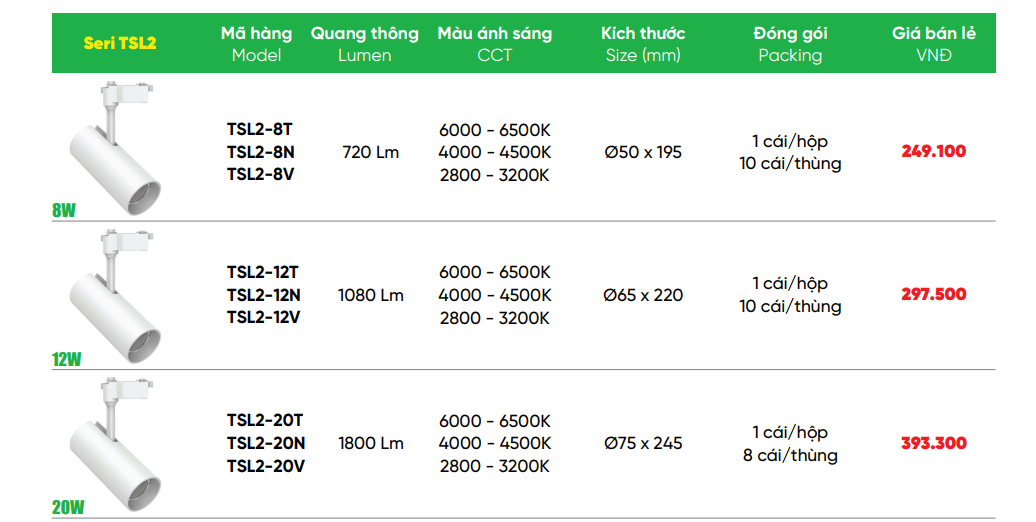The image size is (1036, 522).
Task: Select the red price 393.300
Action: [934, 443]
